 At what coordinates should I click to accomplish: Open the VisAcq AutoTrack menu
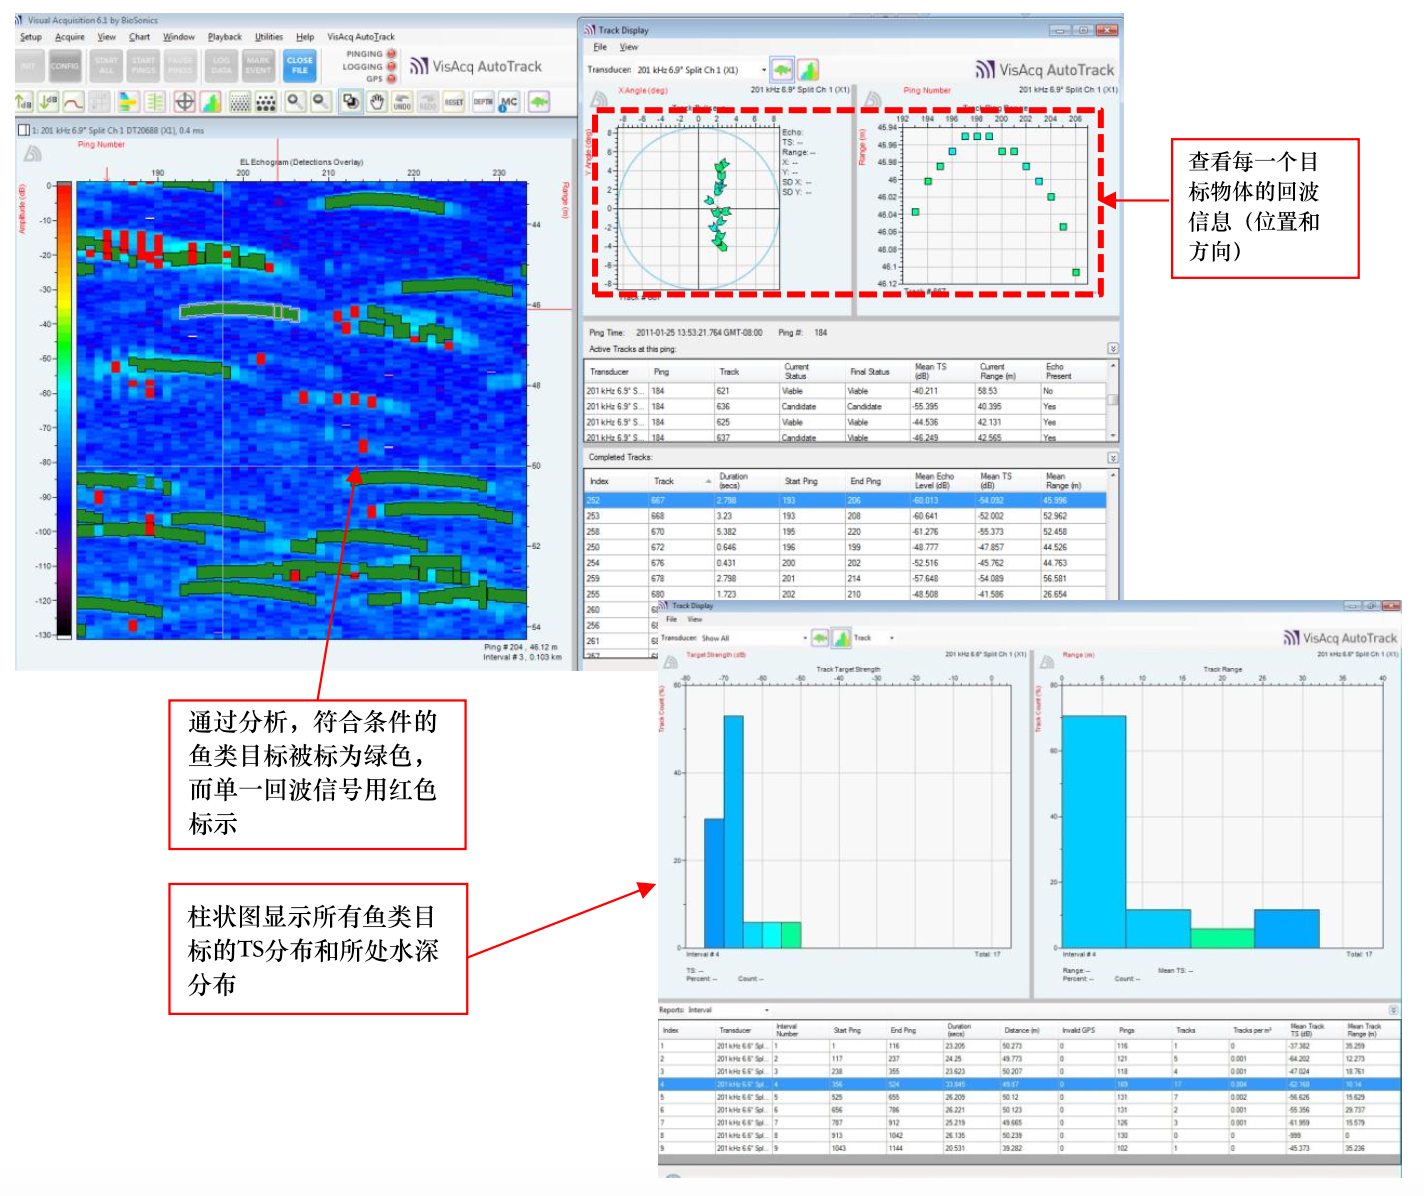coord(360,37)
